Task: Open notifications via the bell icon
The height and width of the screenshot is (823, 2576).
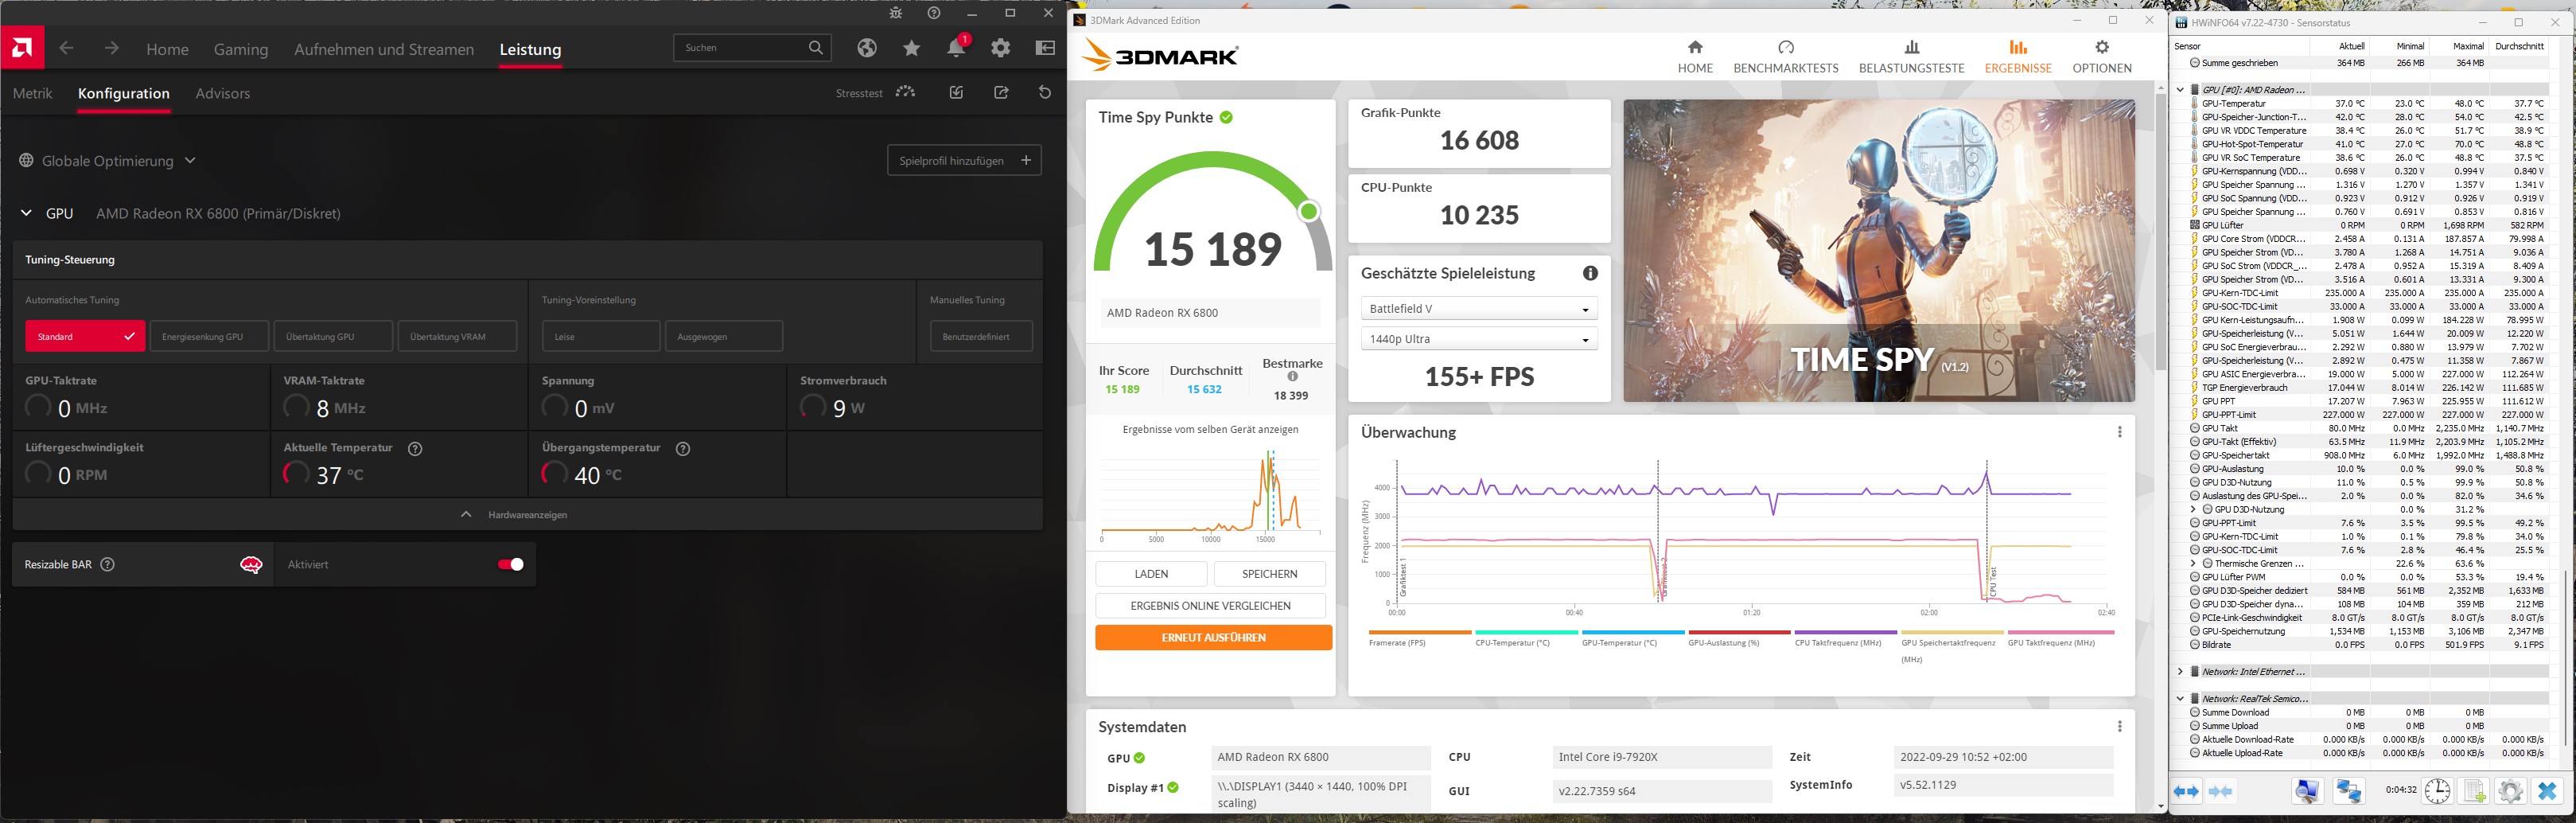Action: pos(956,48)
